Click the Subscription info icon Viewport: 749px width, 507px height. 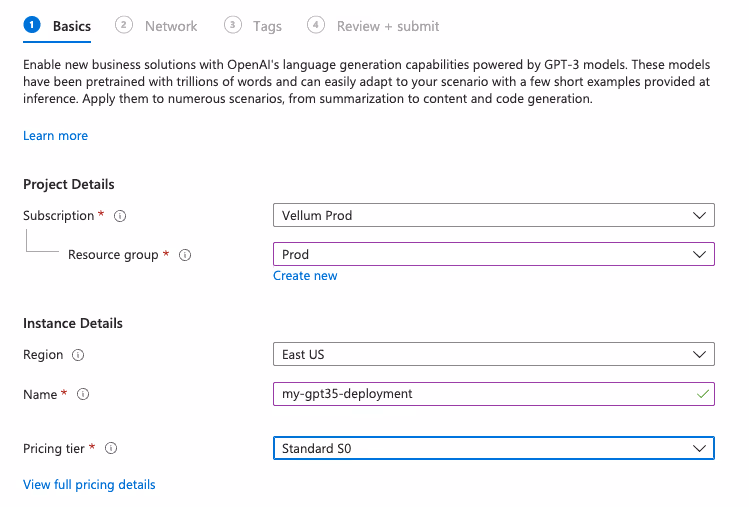pyautogui.click(x=120, y=215)
